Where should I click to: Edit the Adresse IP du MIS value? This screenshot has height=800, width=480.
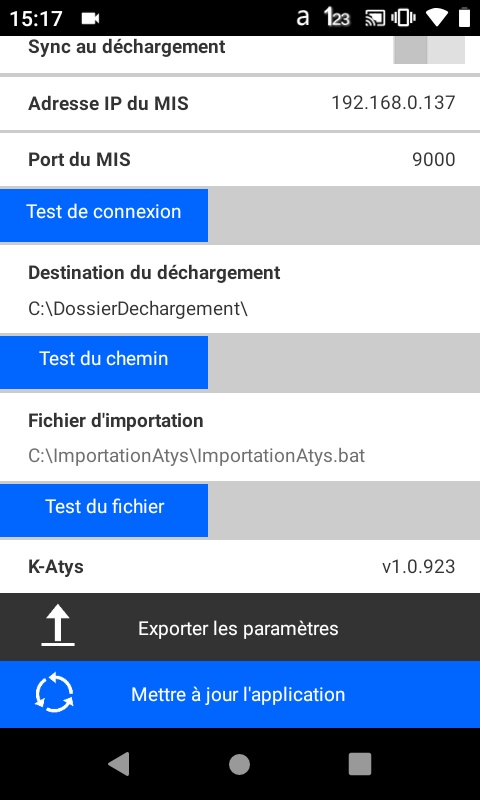tap(393, 103)
